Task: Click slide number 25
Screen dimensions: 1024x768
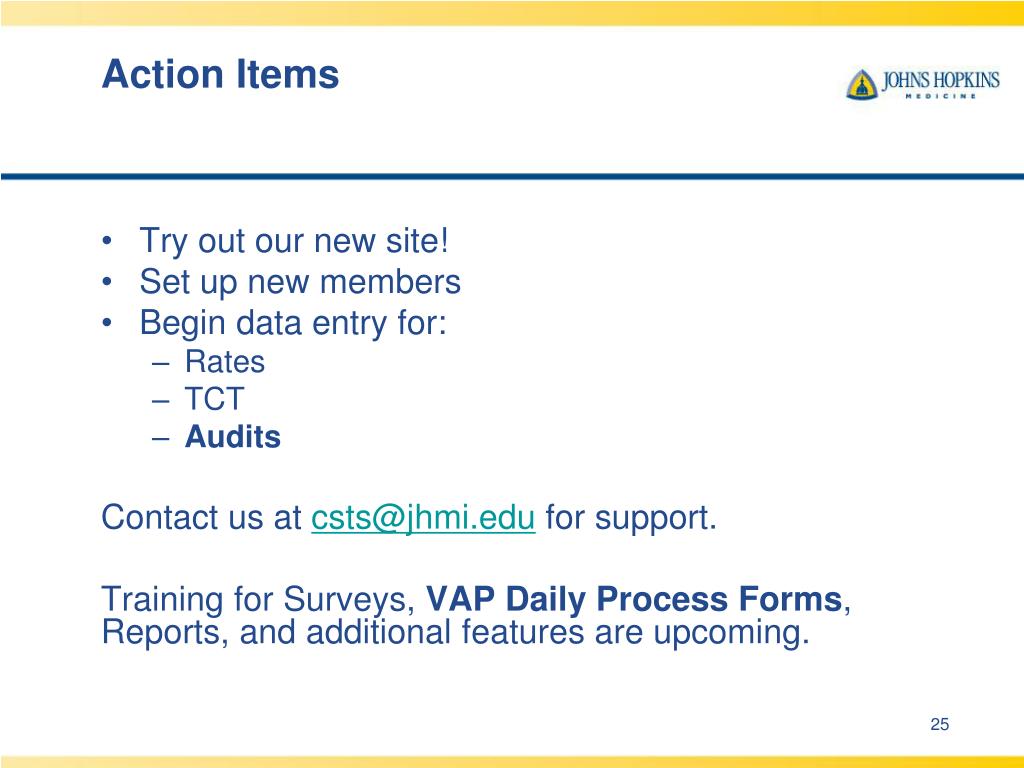Action: click(x=940, y=724)
